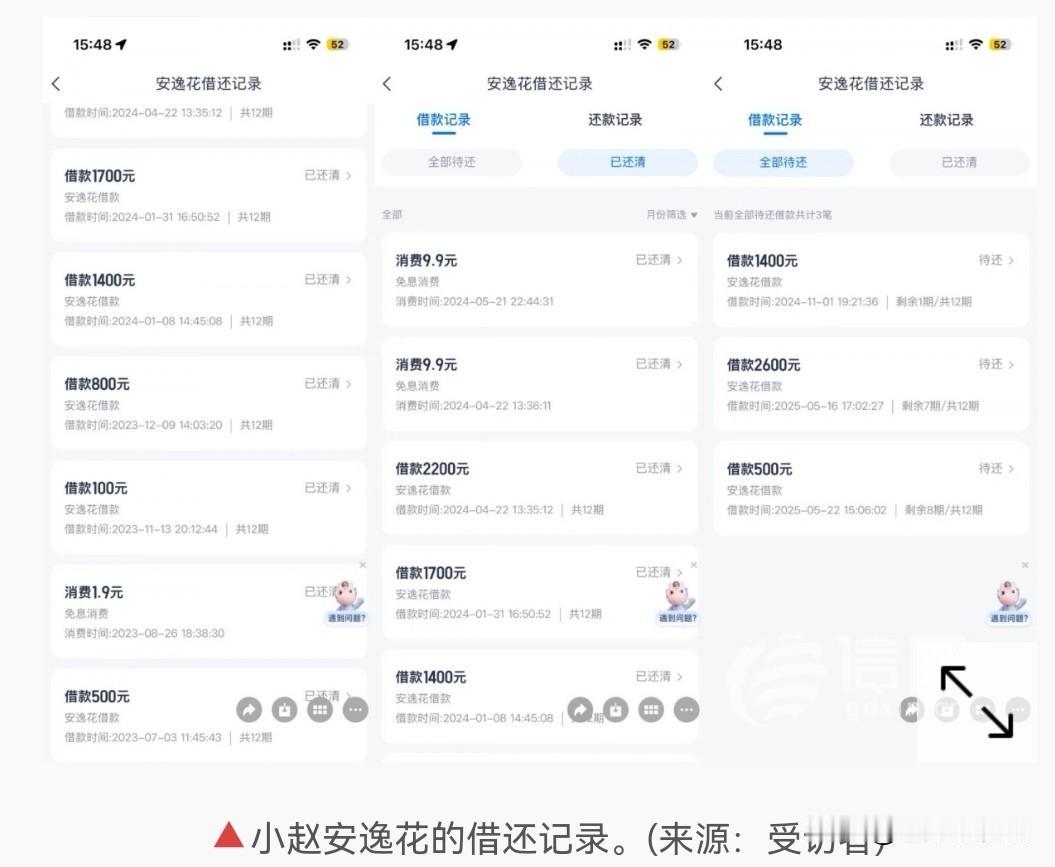Tap the battery 52 indicator in the middle screenshot

click(668, 44)
